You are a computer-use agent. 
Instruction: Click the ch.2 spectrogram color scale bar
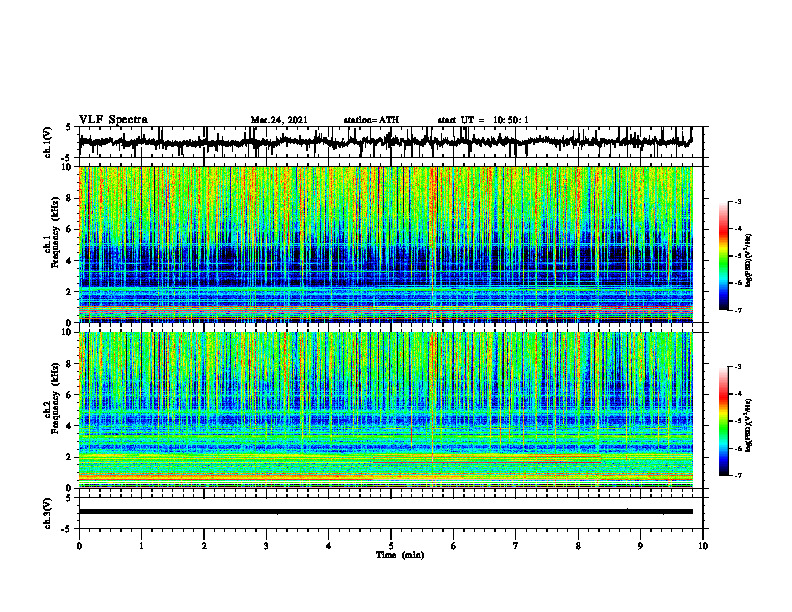tap(724, 421)
